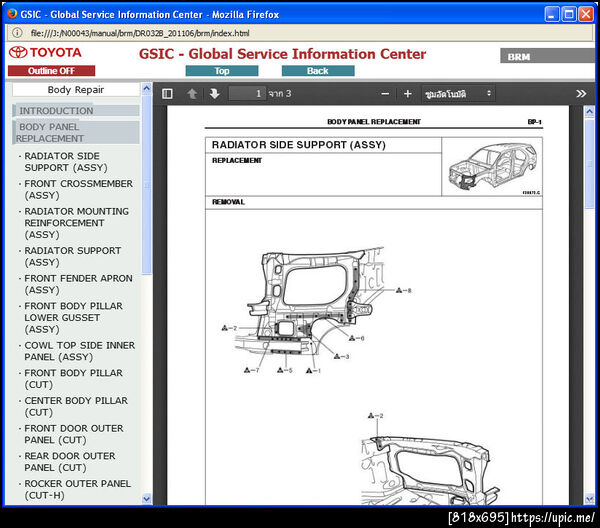Click the RADIATOR SIDE SUPPORT (ASSY) title
The image size is (600, 528).
[298, 145]
